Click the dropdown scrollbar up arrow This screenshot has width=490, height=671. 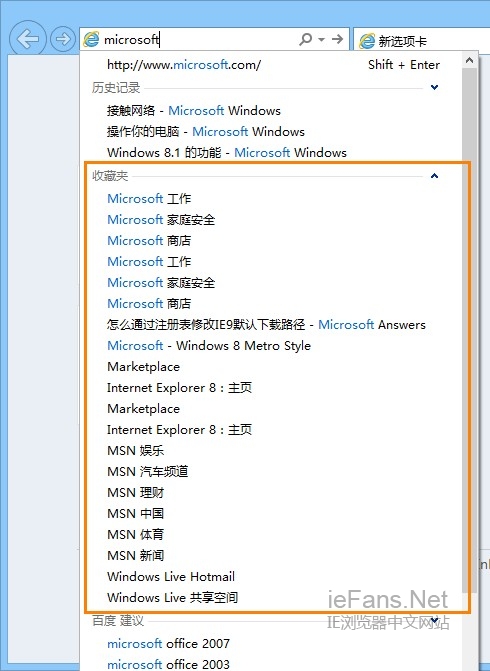tap(469, 60)
